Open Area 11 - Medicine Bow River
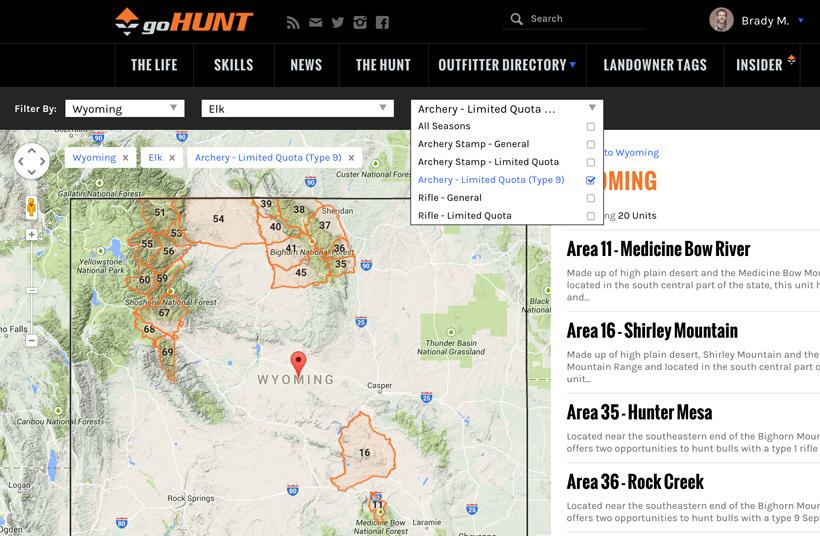This screenshot has width=820, height=536. point(658,249)
